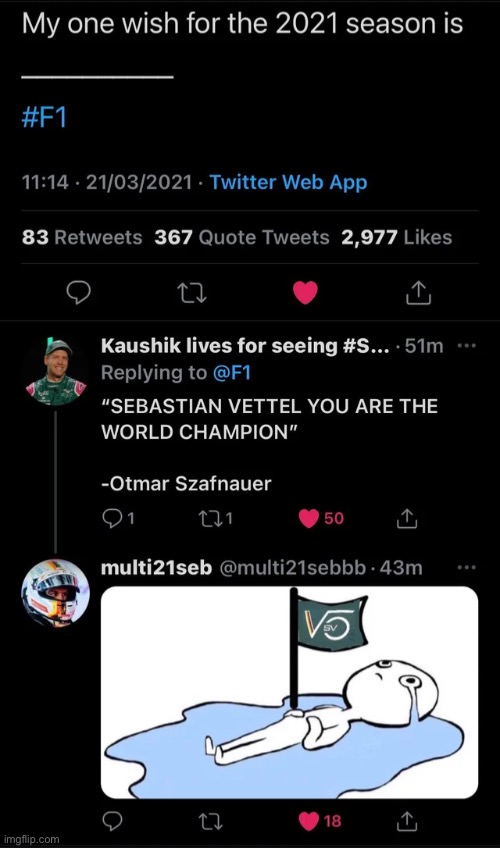The height and width of the screenshot is (848, 500).
Task: Open the @F1 mention in reply
Action: click(x=232, y=373)
